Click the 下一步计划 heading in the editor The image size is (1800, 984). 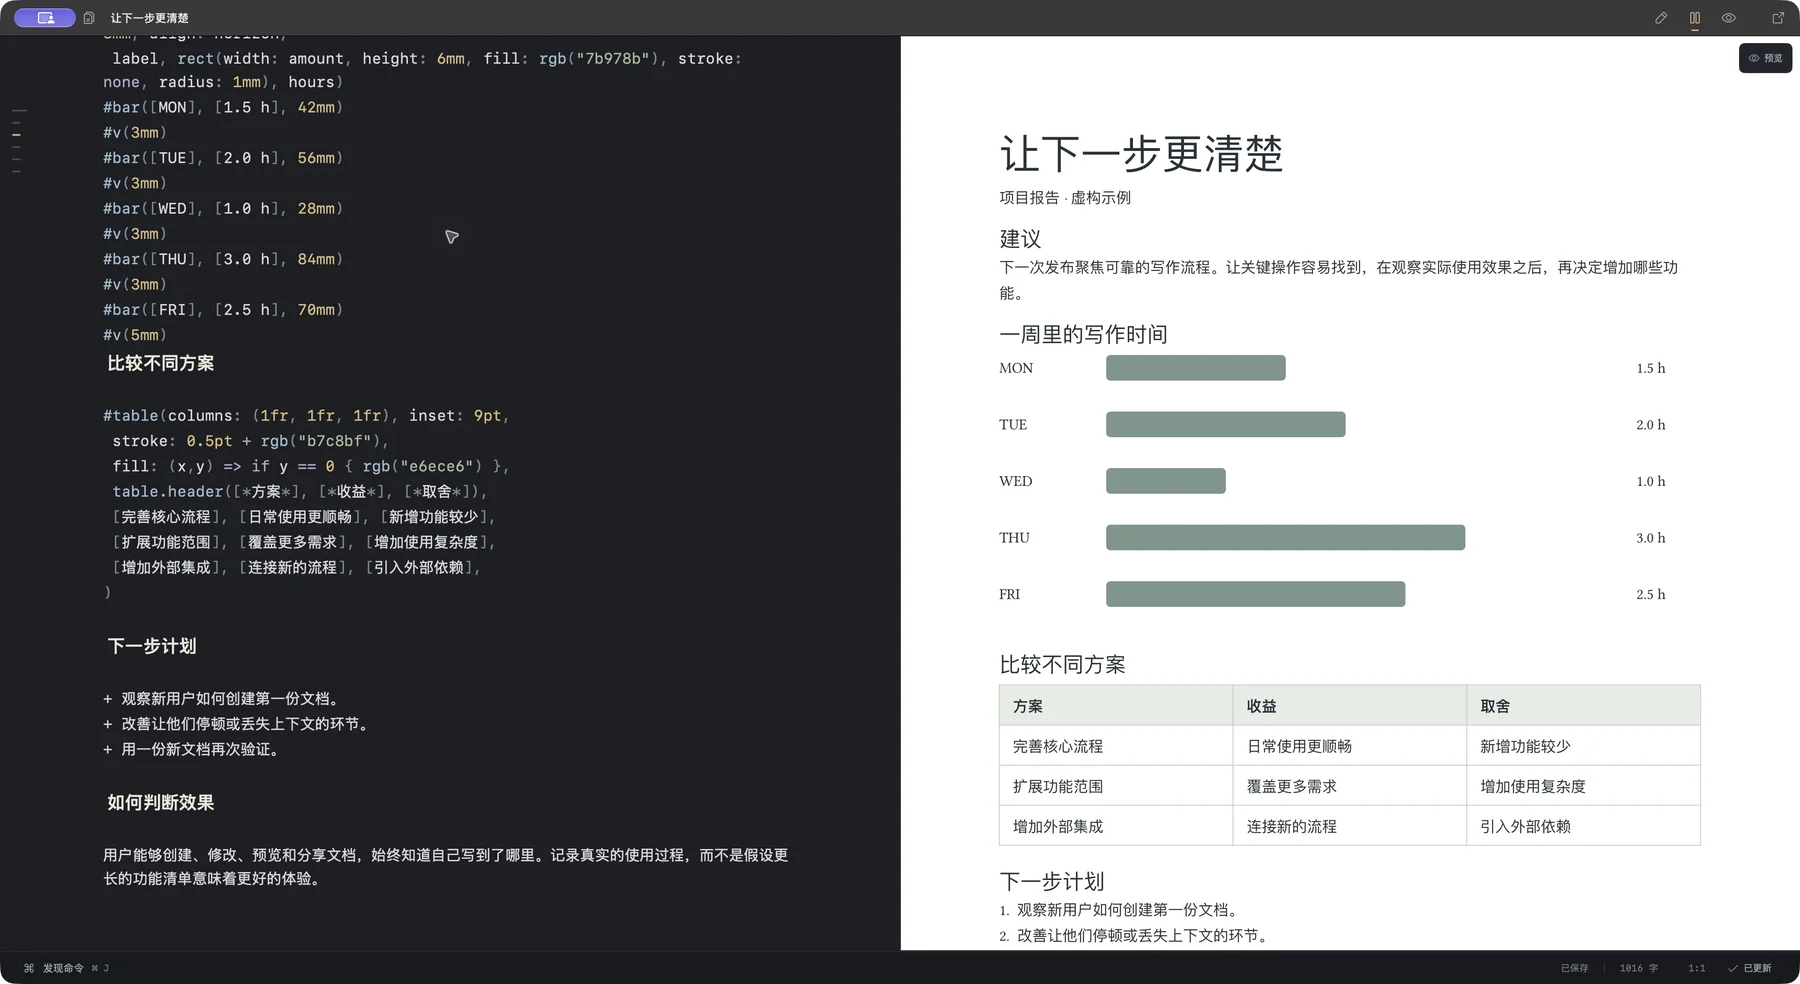tap(152, 646)
